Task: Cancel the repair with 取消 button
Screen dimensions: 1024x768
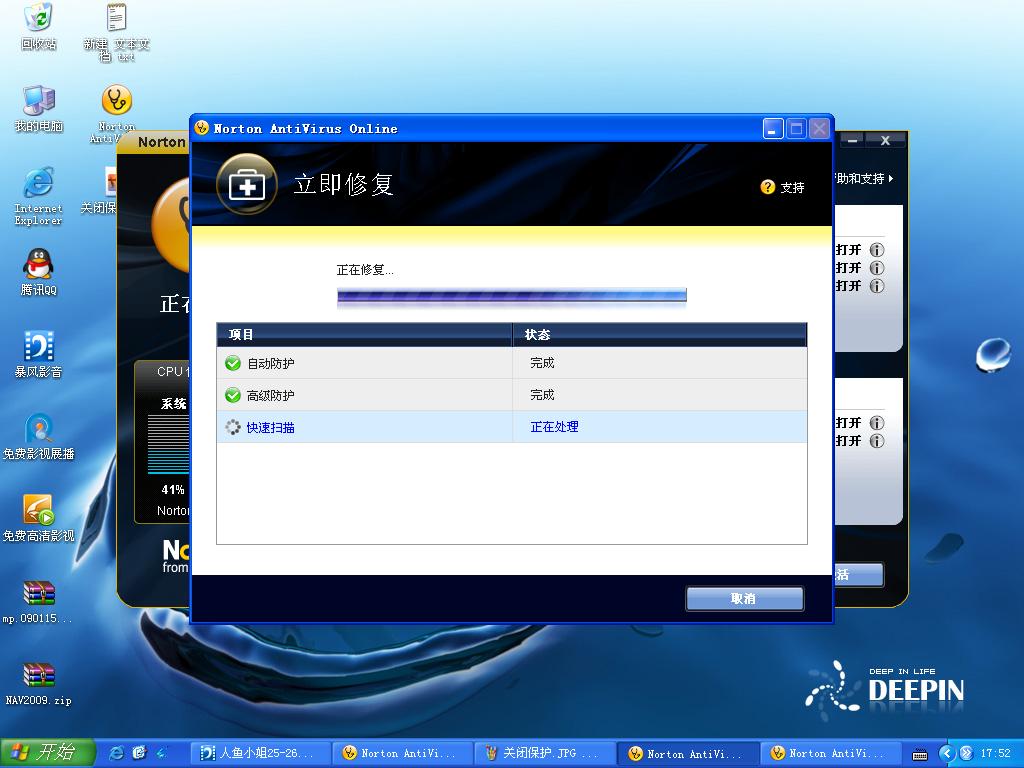Action: click(x=744, y=598)
